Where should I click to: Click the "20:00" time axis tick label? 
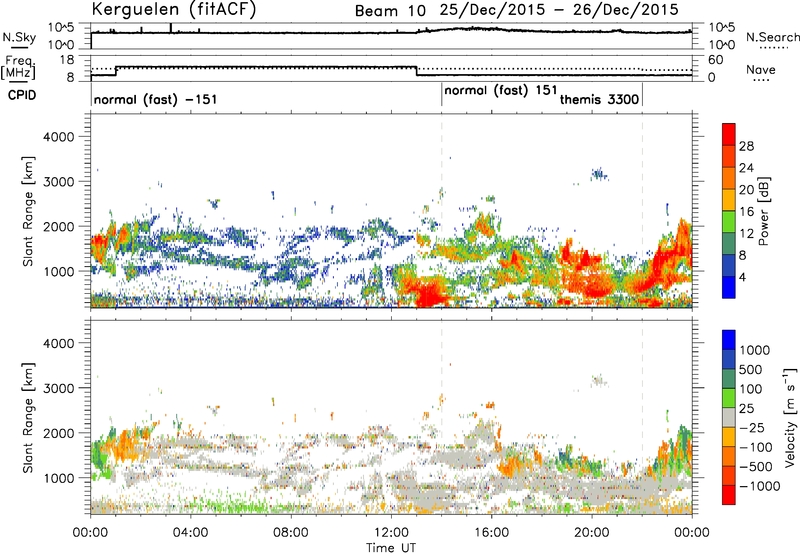coord(591,533)
